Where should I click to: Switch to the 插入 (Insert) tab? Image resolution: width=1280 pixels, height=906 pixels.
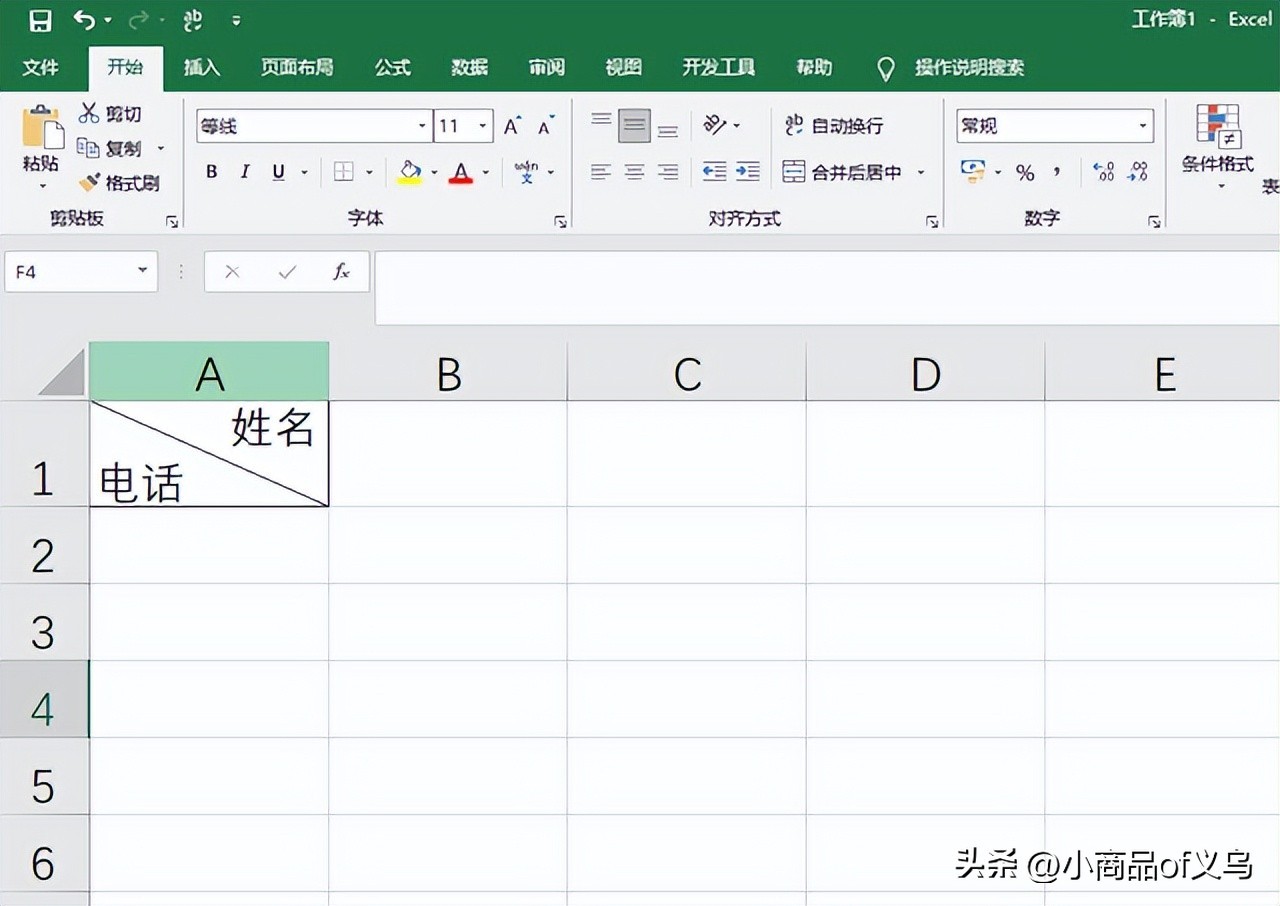pos(202,67)
